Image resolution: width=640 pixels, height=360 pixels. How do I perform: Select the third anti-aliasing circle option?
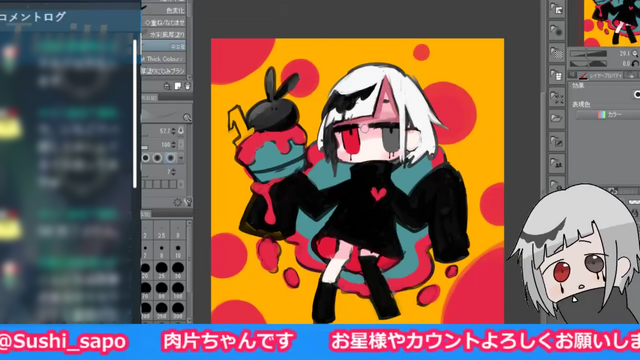point(170,158)
